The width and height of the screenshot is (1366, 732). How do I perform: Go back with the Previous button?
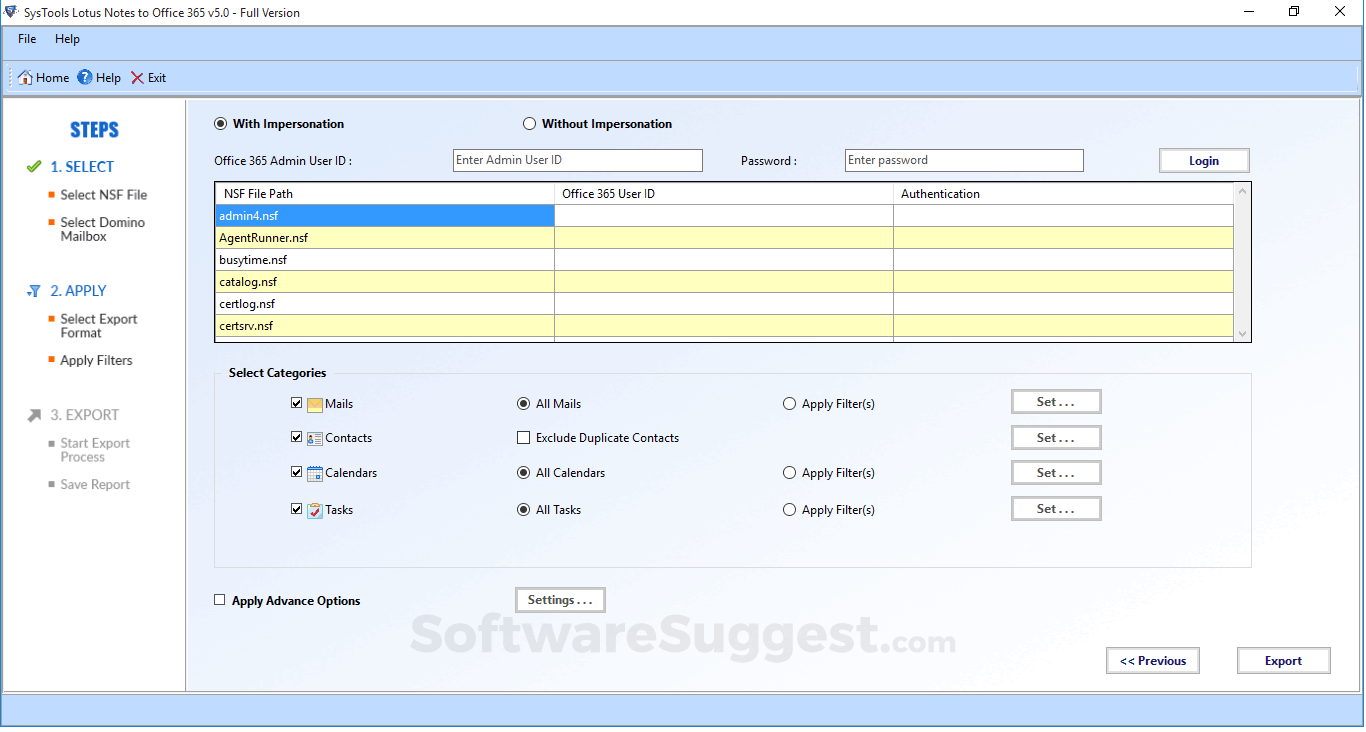coord(1153,661)
